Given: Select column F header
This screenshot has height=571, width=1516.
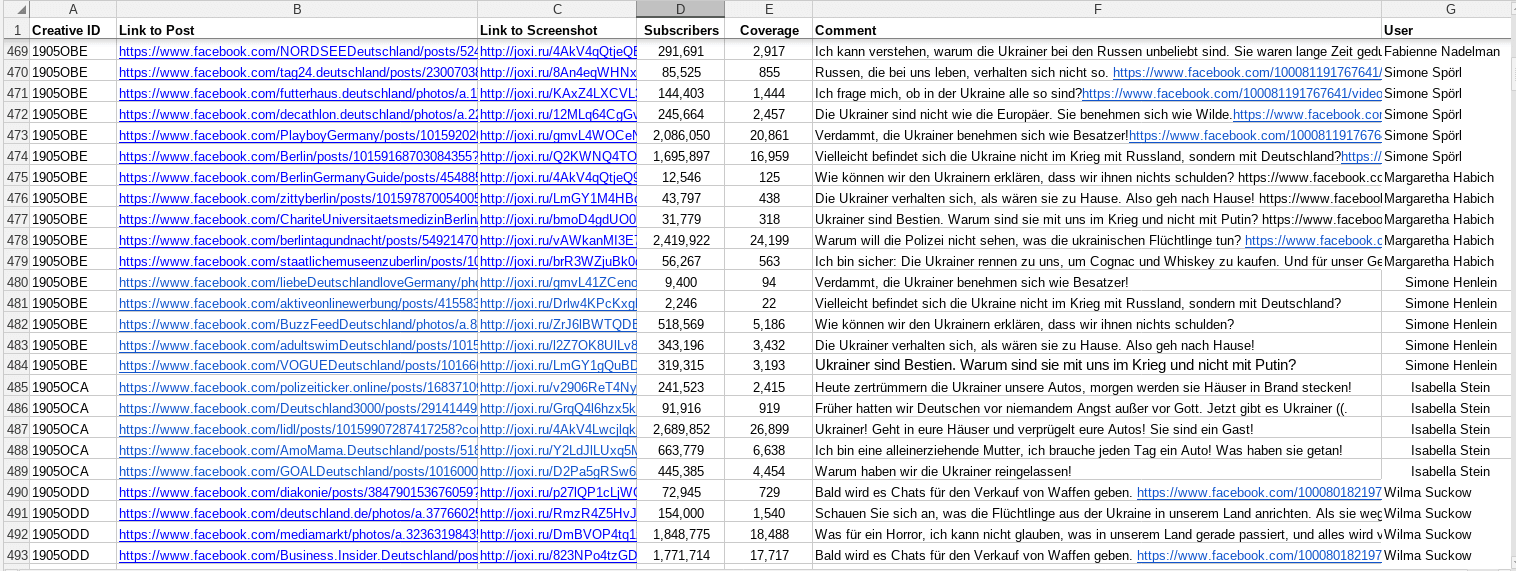Looking at the screenshot, I should [x=1097, y=9].
